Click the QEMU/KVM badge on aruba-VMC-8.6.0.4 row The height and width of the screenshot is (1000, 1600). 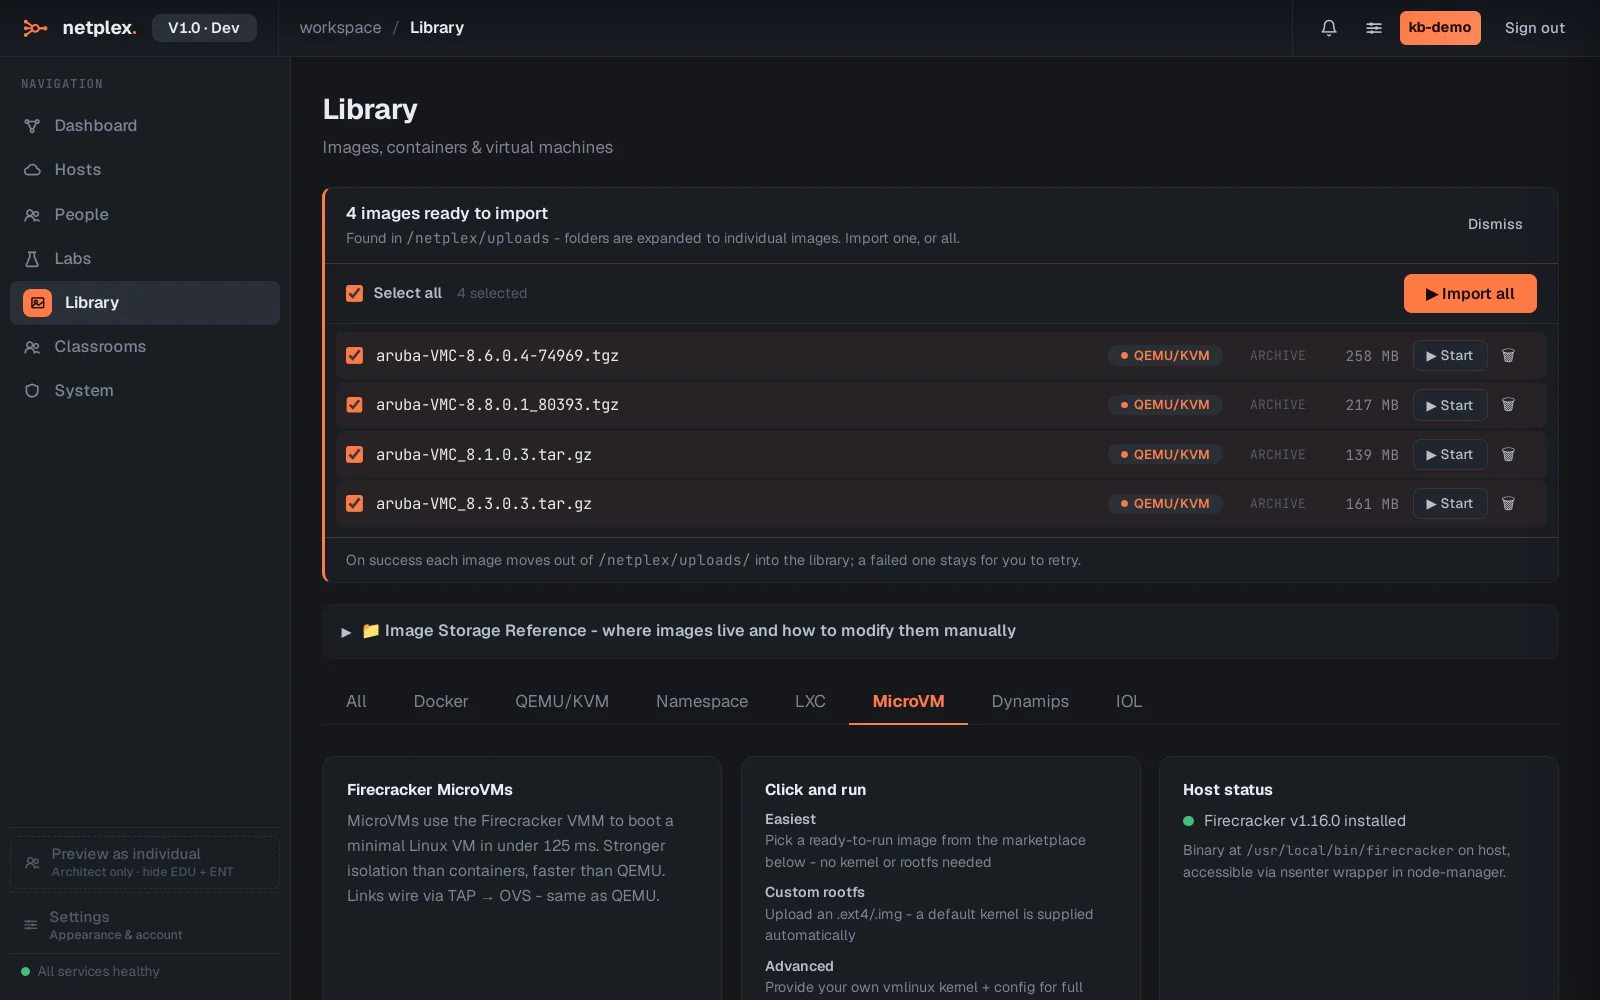tap(1165, 356)
